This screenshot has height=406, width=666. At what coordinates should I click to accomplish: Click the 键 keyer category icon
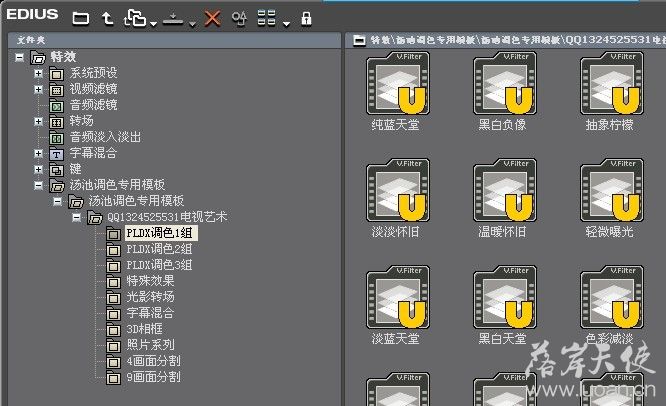pyautogui.click(x=56, y=170)
